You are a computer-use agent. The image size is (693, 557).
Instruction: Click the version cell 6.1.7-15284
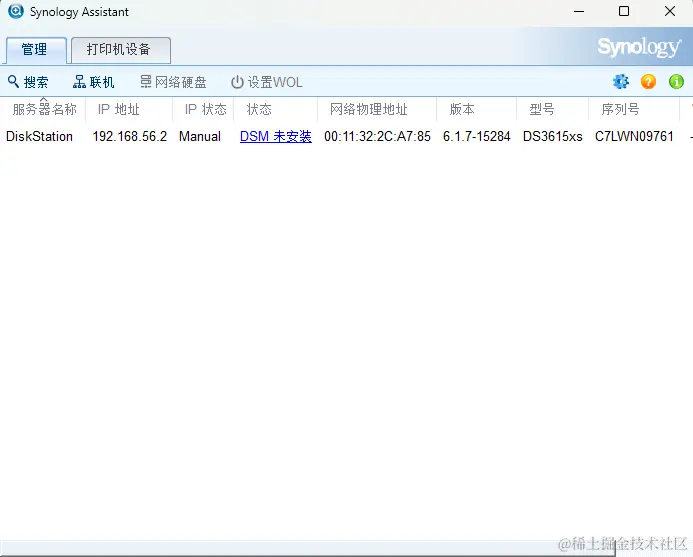(476, 137)
